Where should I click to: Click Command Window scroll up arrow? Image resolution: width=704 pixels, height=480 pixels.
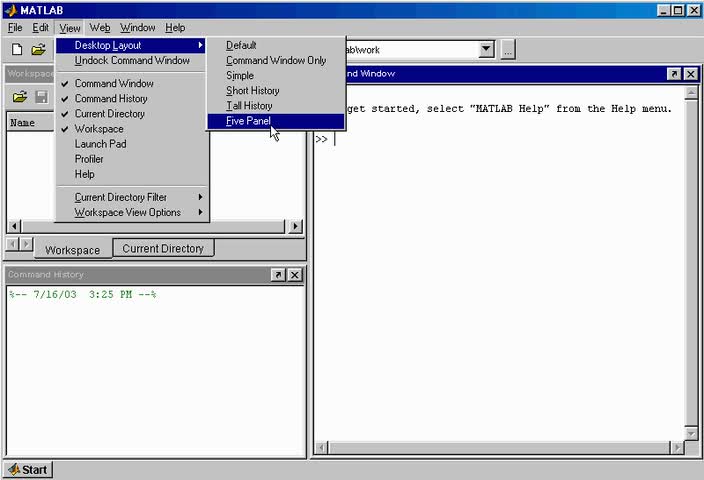coord(691,93)
